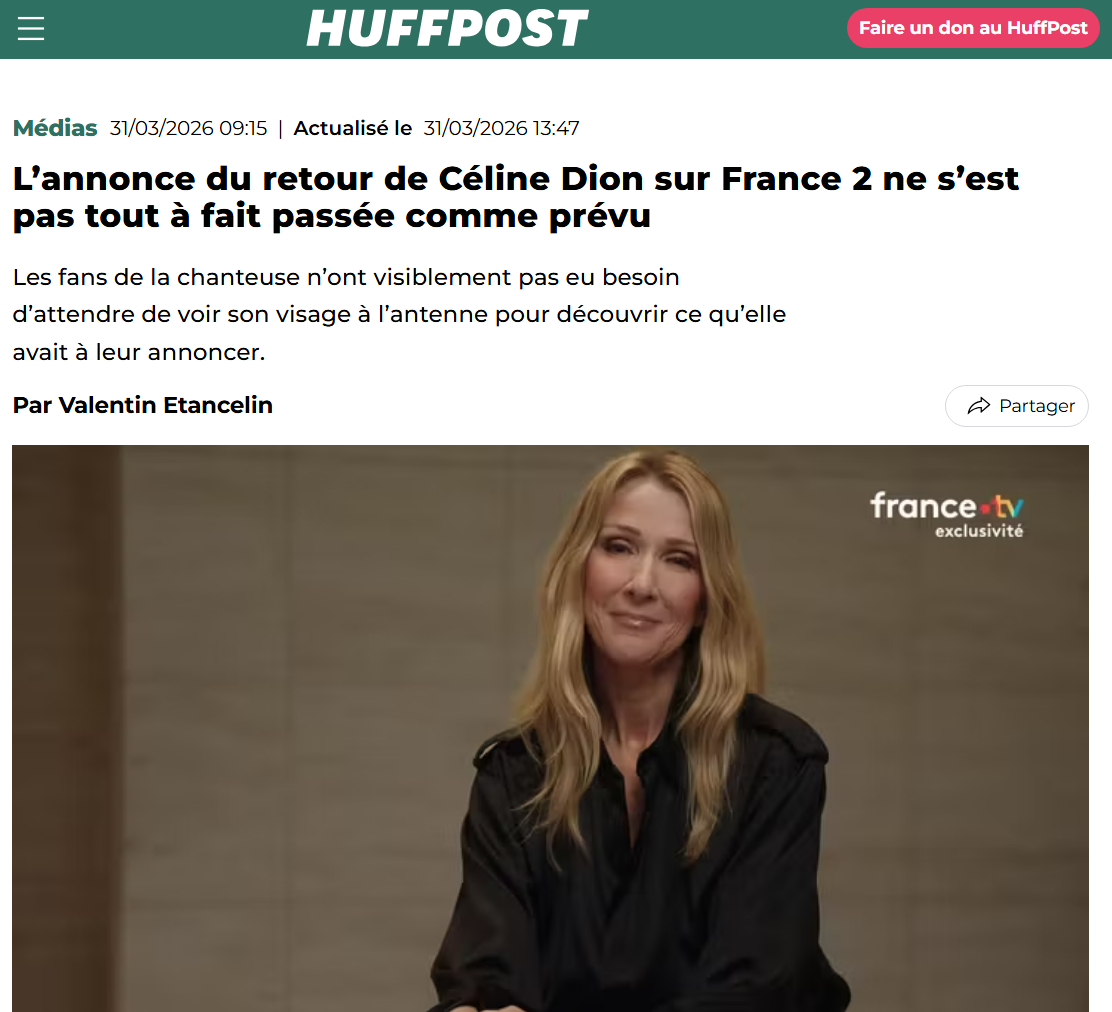Image resolution: width=1112 pixels, height=1012 pixels.
Task: Click 'avait à leur annoncer' subheading line
Action: [x=139, y=352]
